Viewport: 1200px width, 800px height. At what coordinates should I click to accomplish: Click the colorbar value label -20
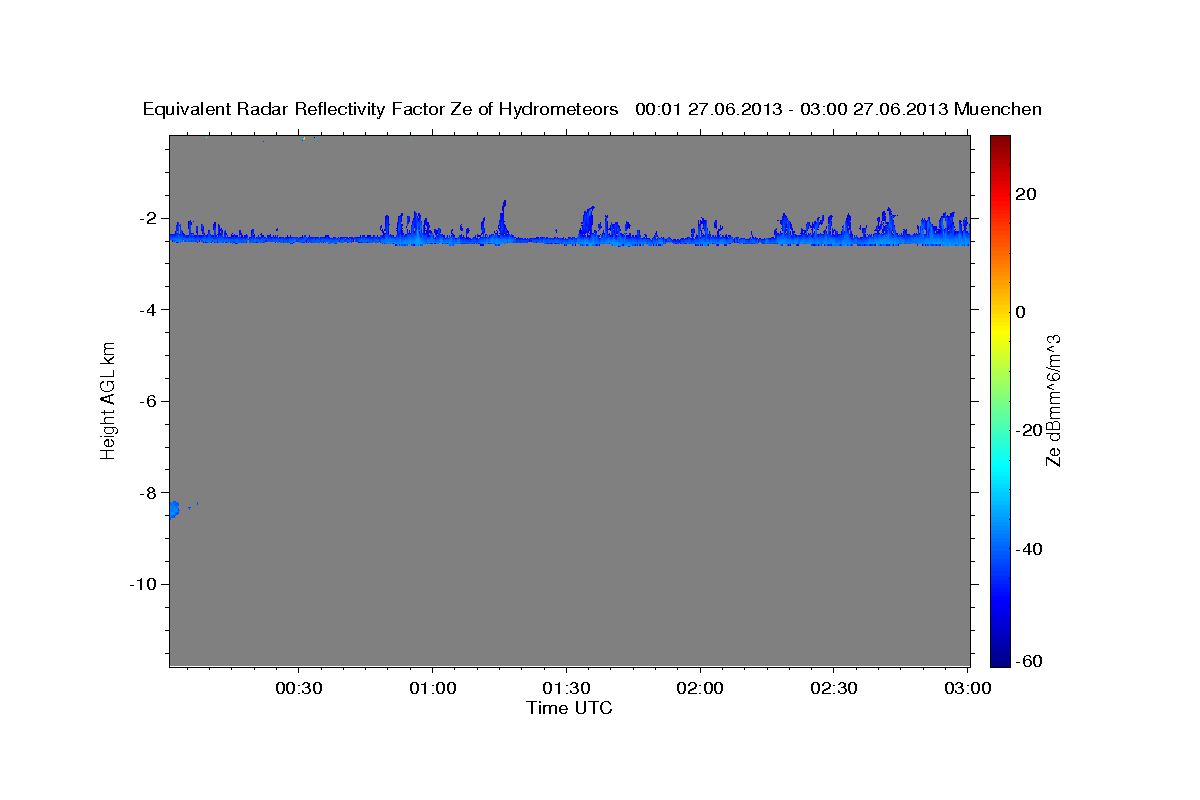click(x=1029, y=430)
